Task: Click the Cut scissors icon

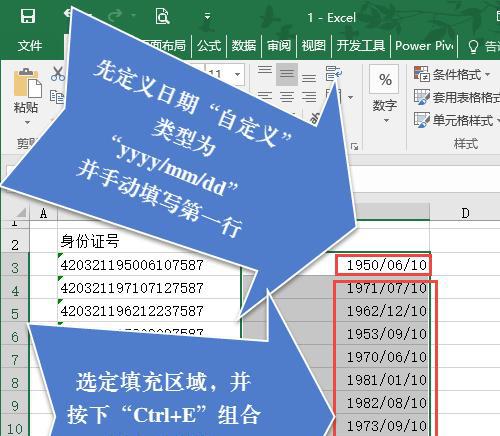Action: 58,73
